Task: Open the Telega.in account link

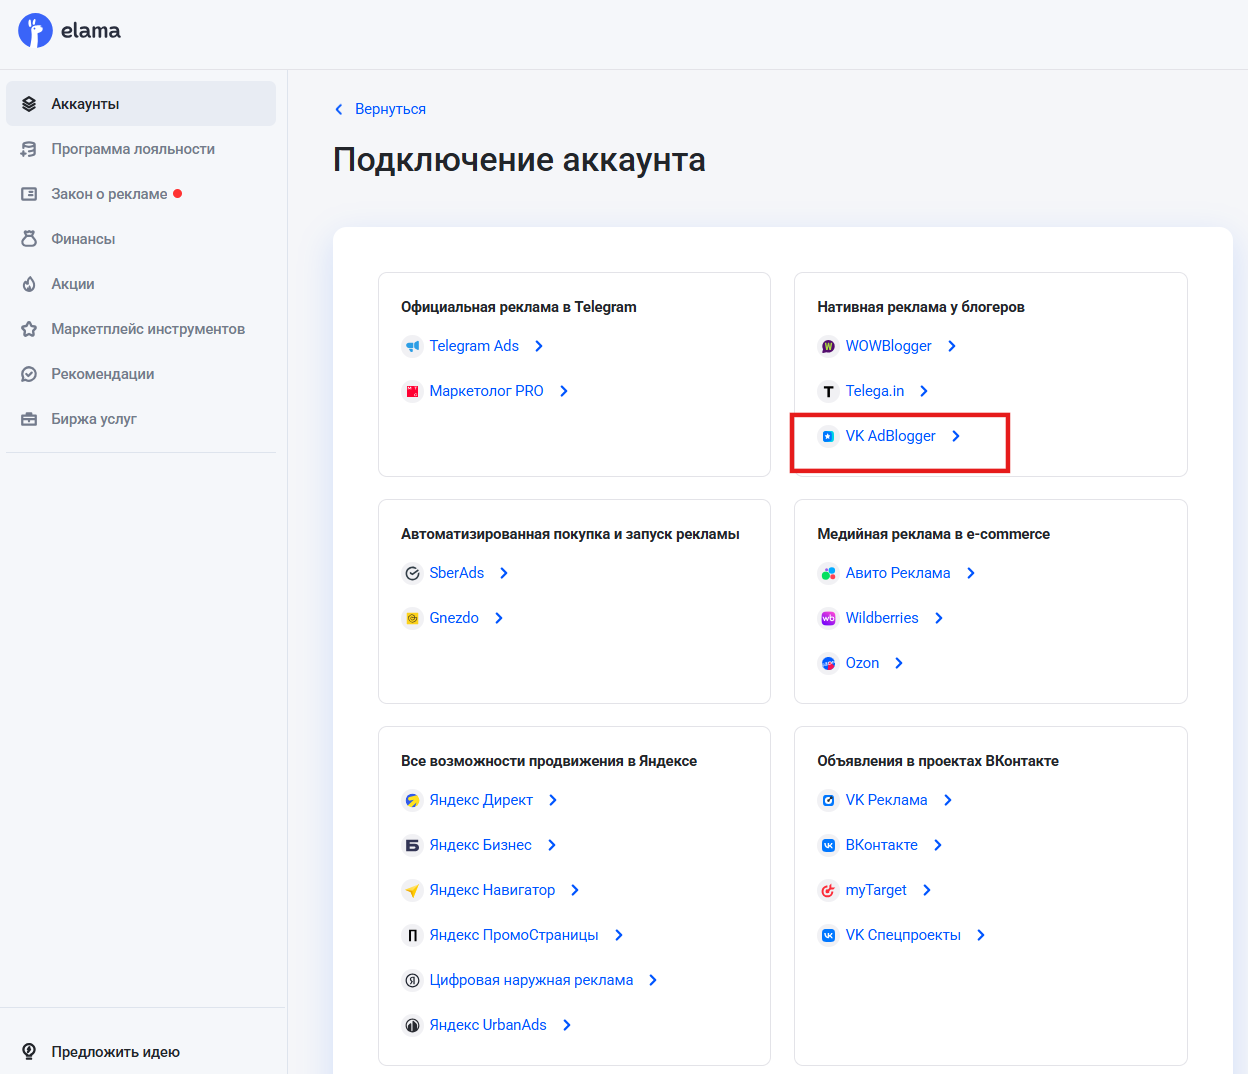Action: [x=874, y=391]
